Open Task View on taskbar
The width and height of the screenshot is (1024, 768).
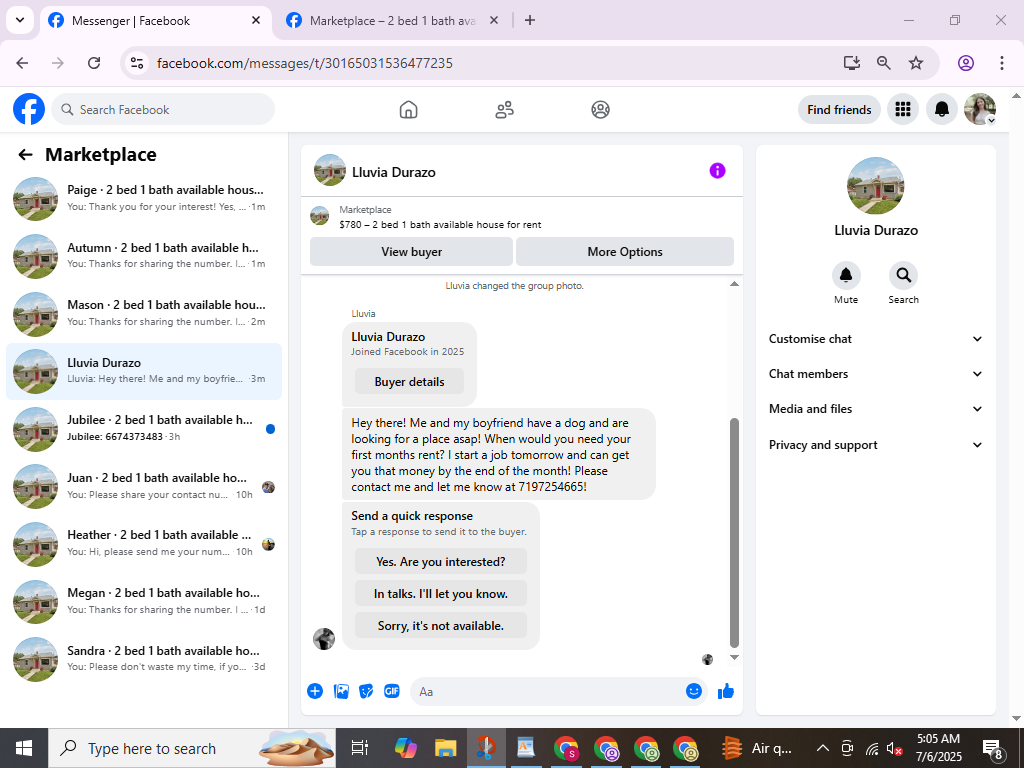point(359,748)
